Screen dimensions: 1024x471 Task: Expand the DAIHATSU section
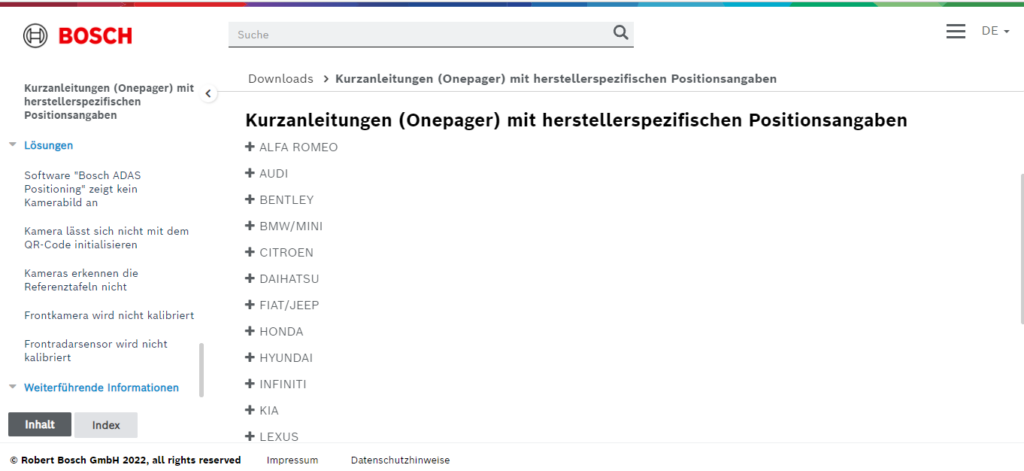pyautogui.click(x=282, y=279)
